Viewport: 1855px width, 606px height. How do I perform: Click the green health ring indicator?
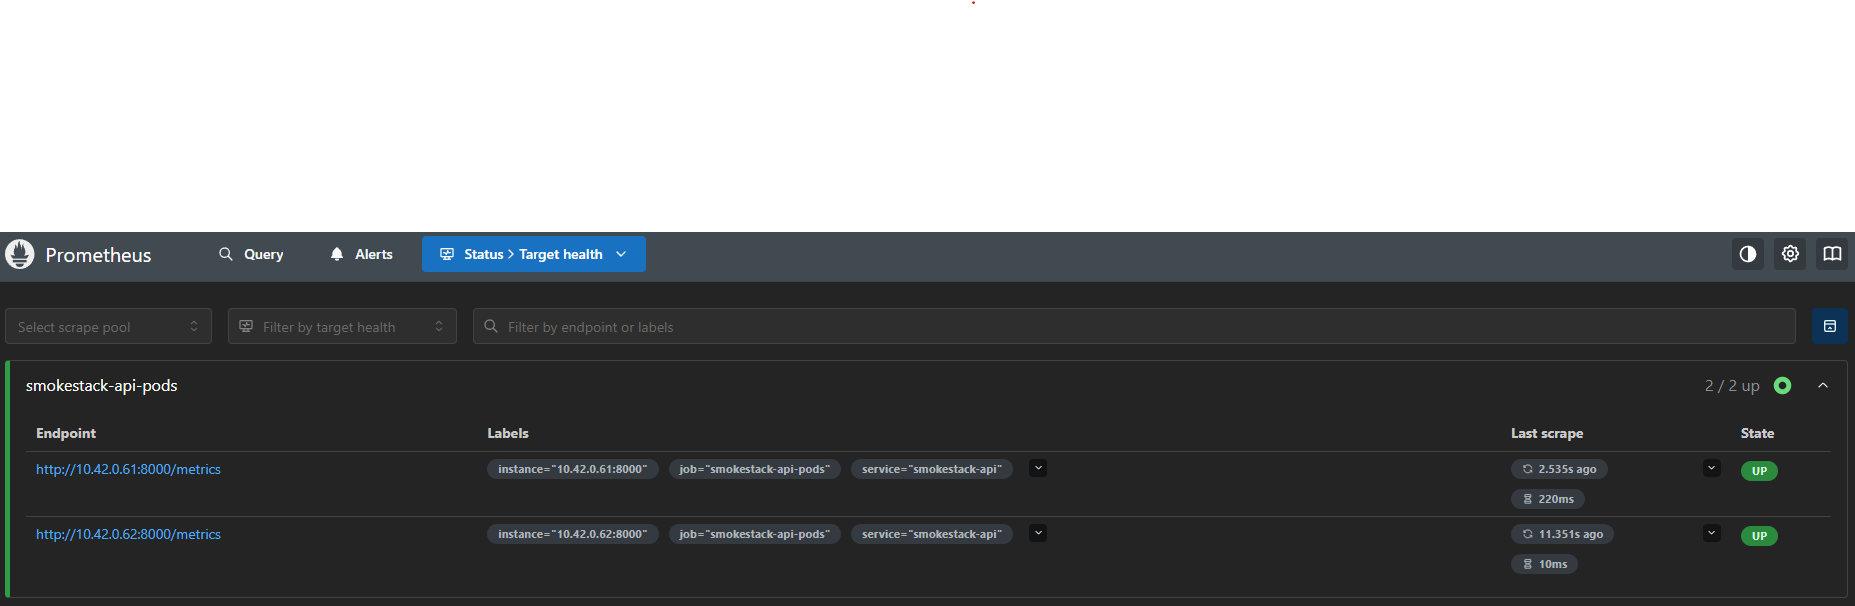[x=1782, y=385]
